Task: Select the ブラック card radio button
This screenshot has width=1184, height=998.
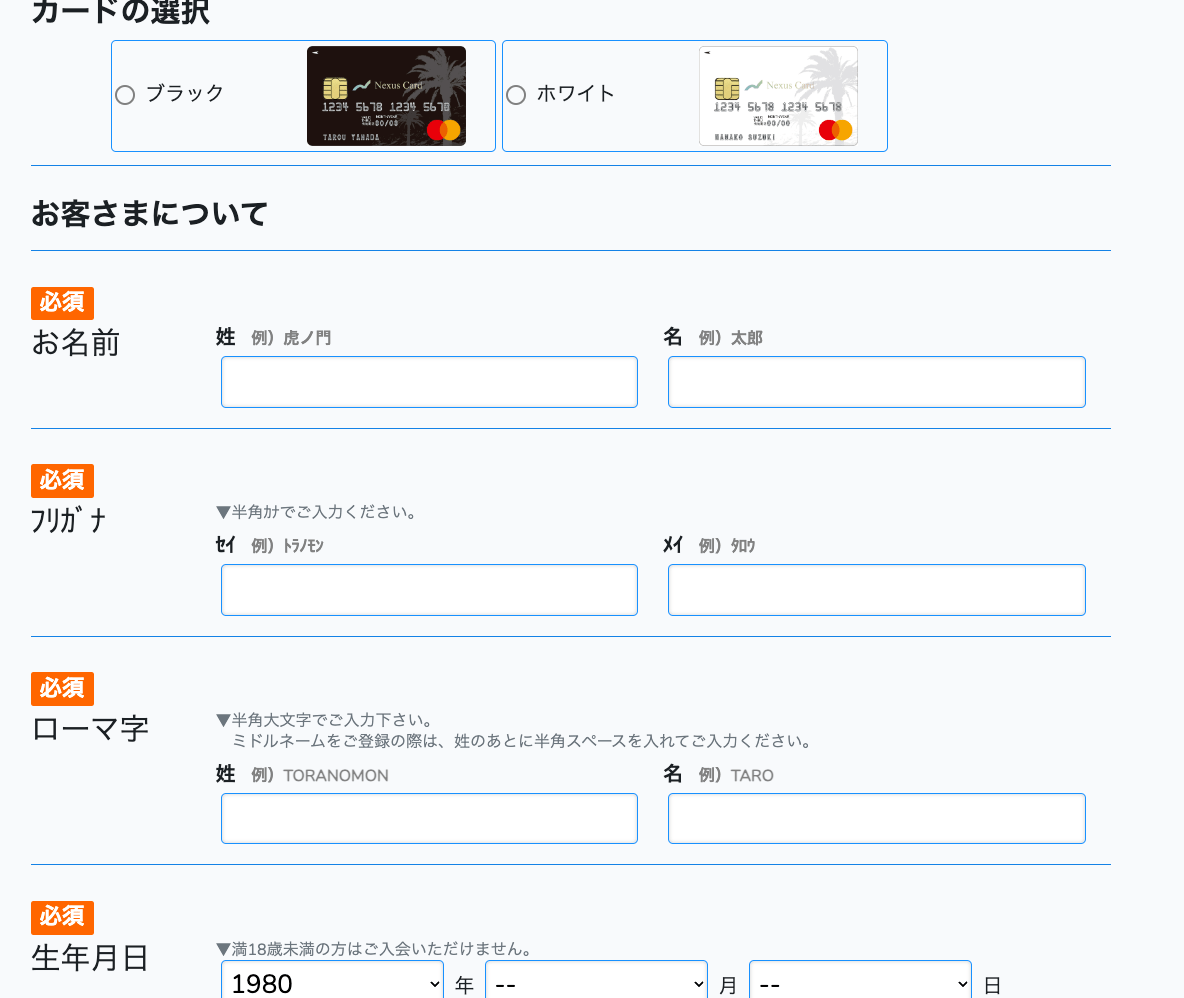Action: pos(125,95)
